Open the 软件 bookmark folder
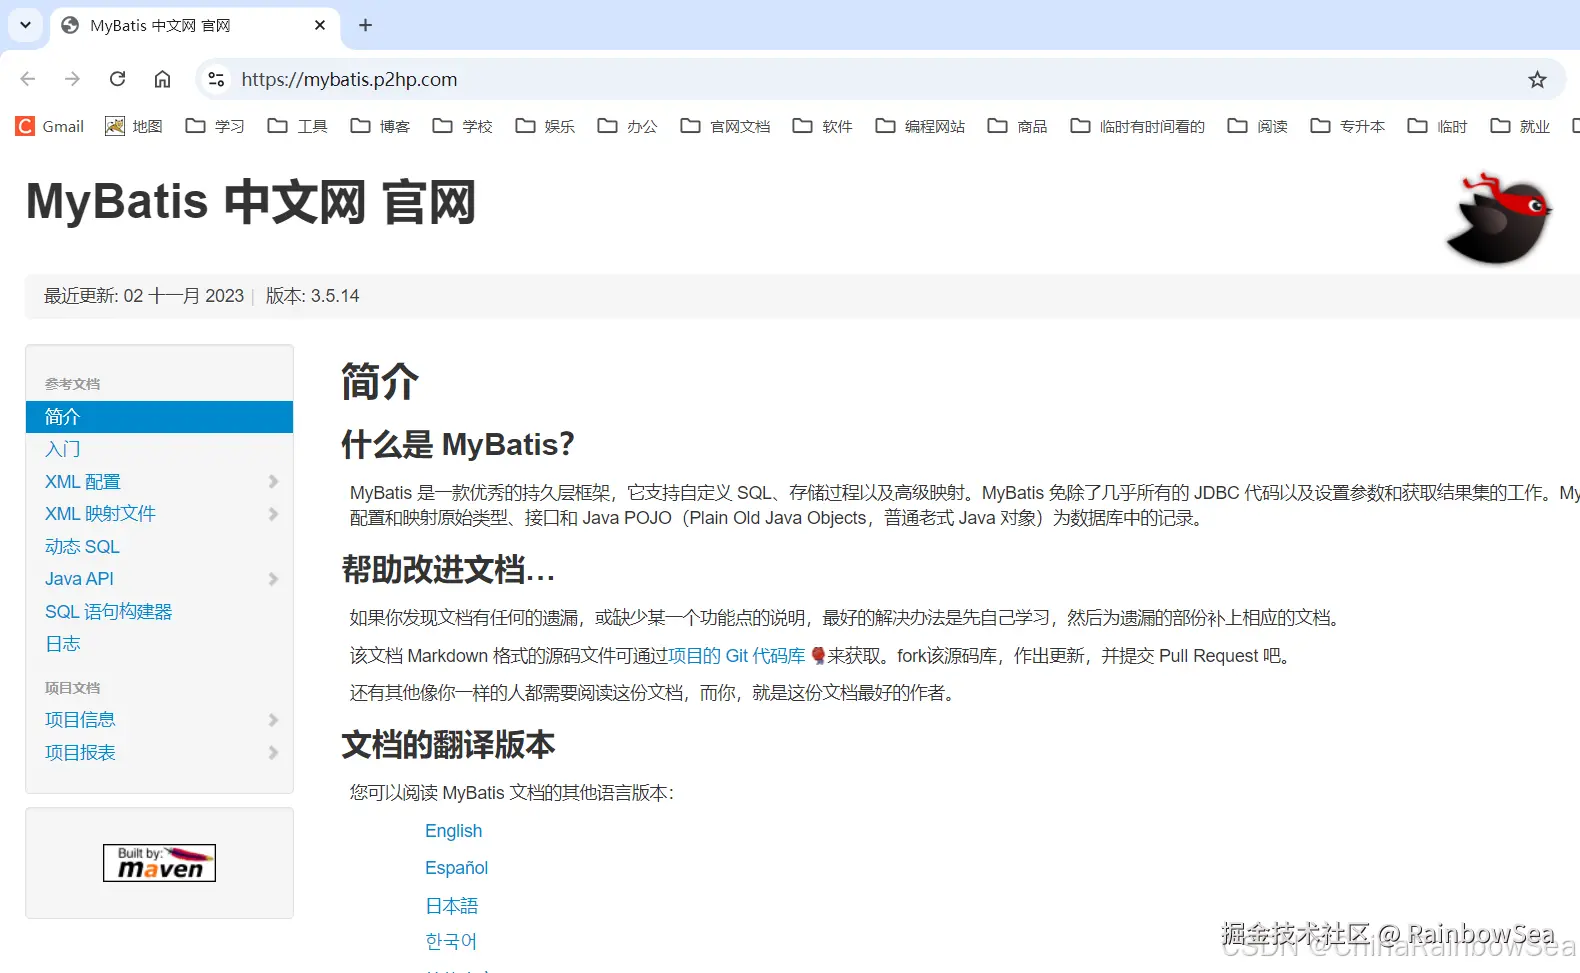 coord(822,126)
